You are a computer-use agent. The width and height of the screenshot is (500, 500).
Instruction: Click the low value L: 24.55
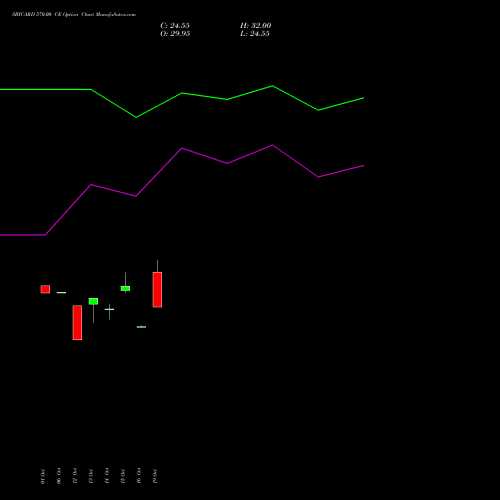(255, 34)
